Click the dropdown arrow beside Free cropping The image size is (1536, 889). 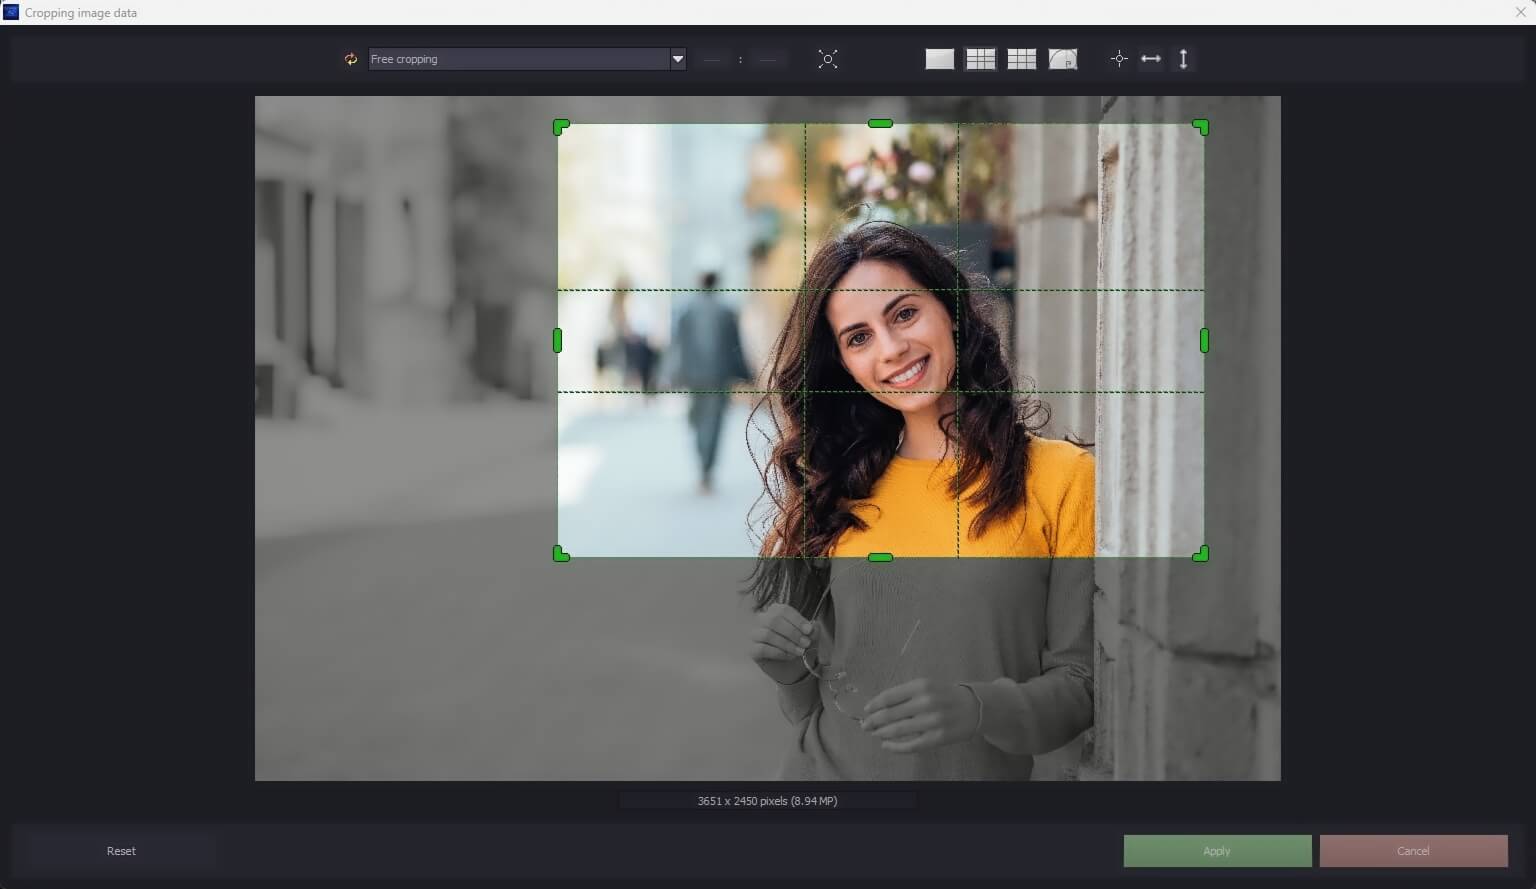coord(677,59)
